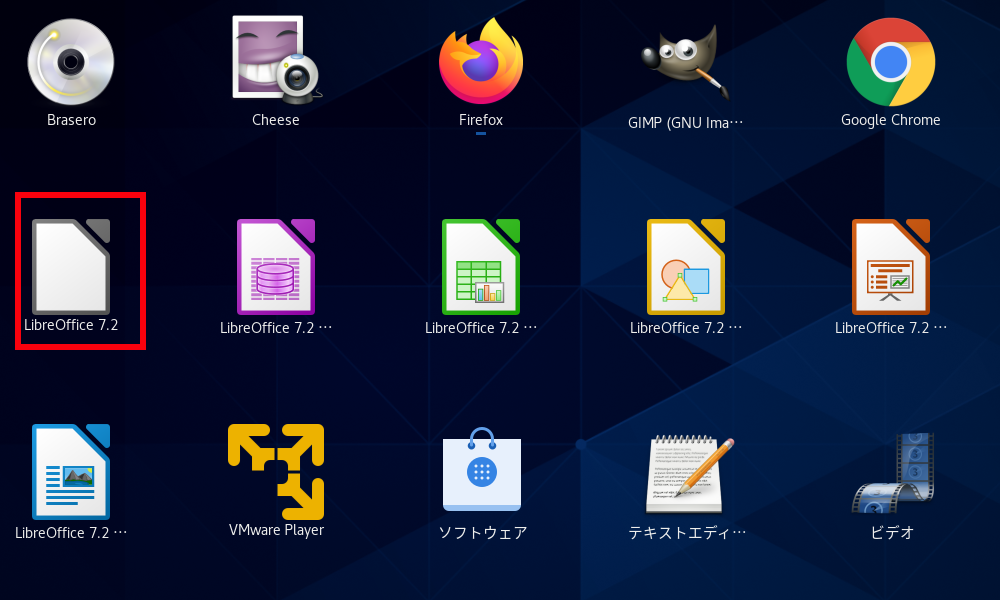Launch the Cheese webcam app icon
Viewport: 1000px width, 600px height.
coord(276,58)
